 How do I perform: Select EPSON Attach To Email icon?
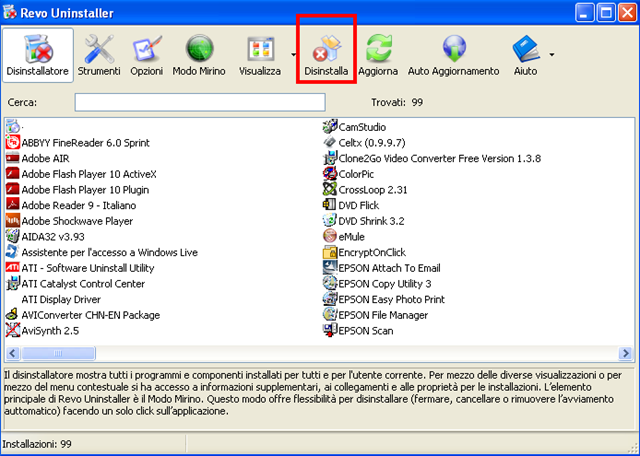click(329, 268)
